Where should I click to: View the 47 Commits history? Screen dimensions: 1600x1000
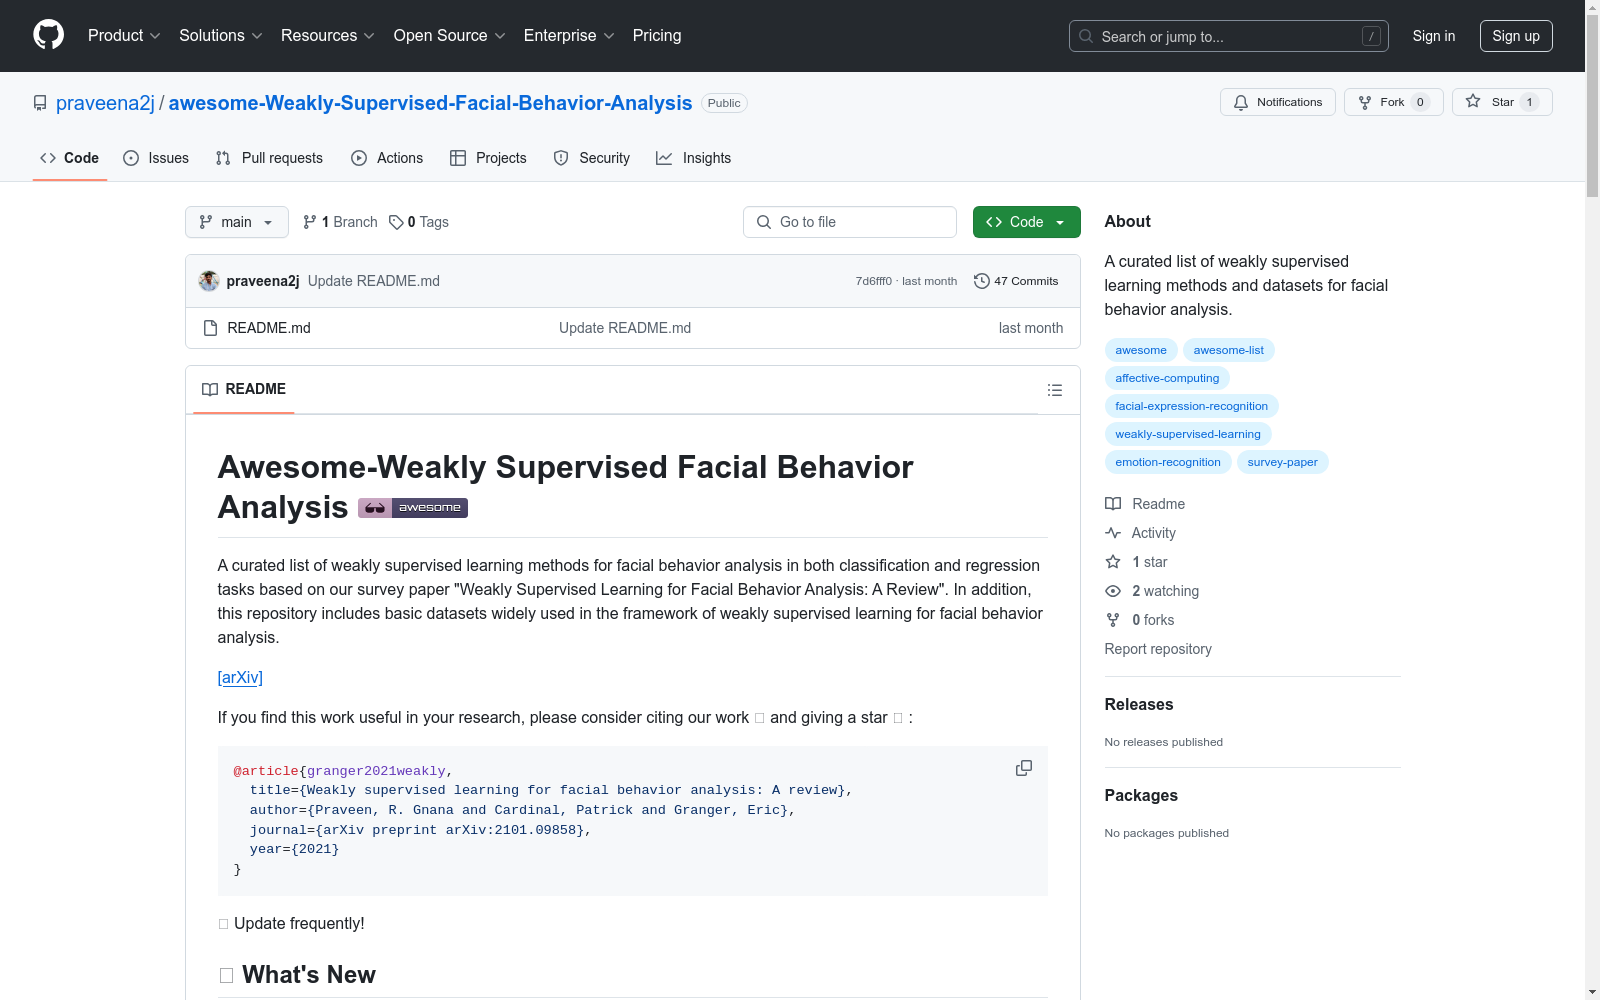(x=1016, y=281)
